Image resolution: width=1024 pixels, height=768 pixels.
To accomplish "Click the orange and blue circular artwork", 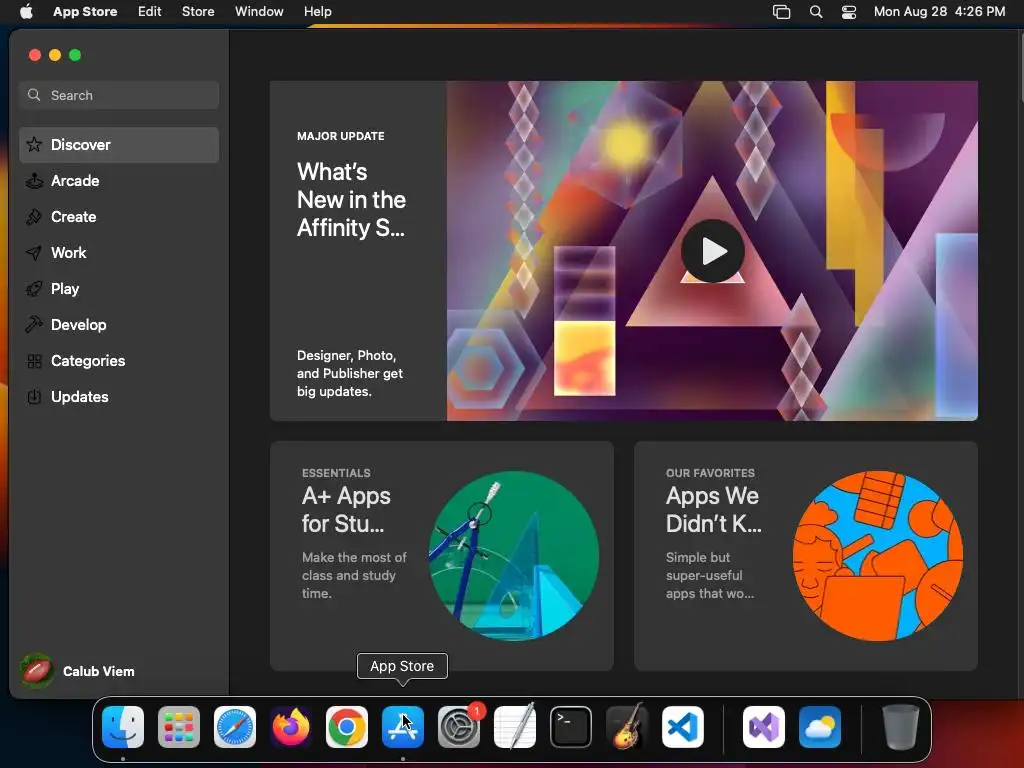I will [x=878, y=556].
